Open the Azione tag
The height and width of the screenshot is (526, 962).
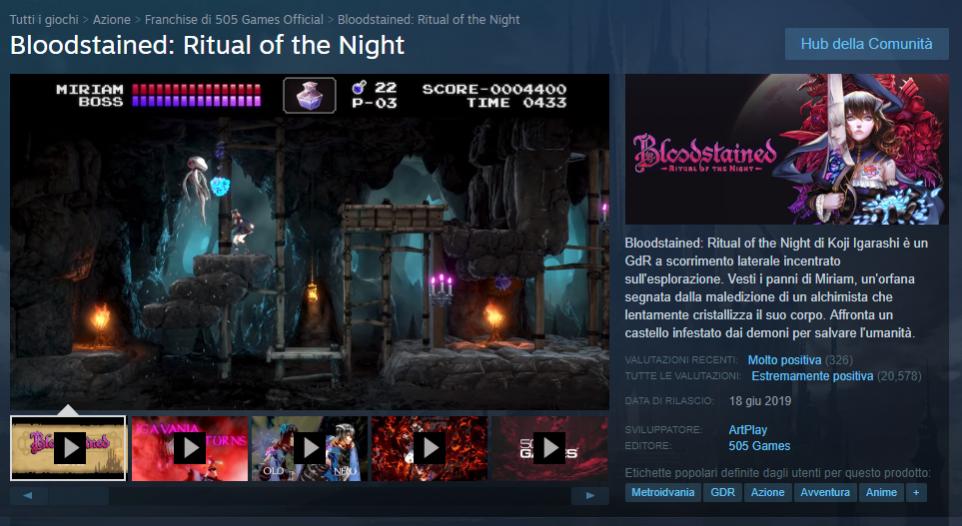pyautogui.click(x=768, y=492)
